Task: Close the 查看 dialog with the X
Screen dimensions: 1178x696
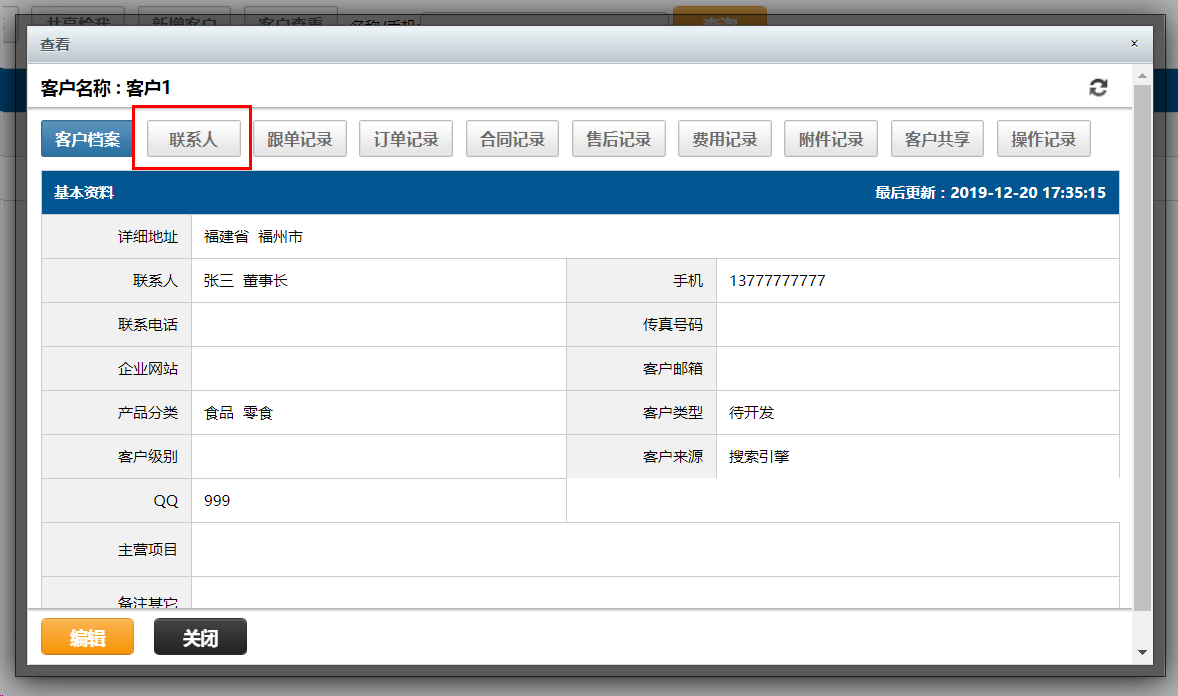Action: (x=1134, y=44)
